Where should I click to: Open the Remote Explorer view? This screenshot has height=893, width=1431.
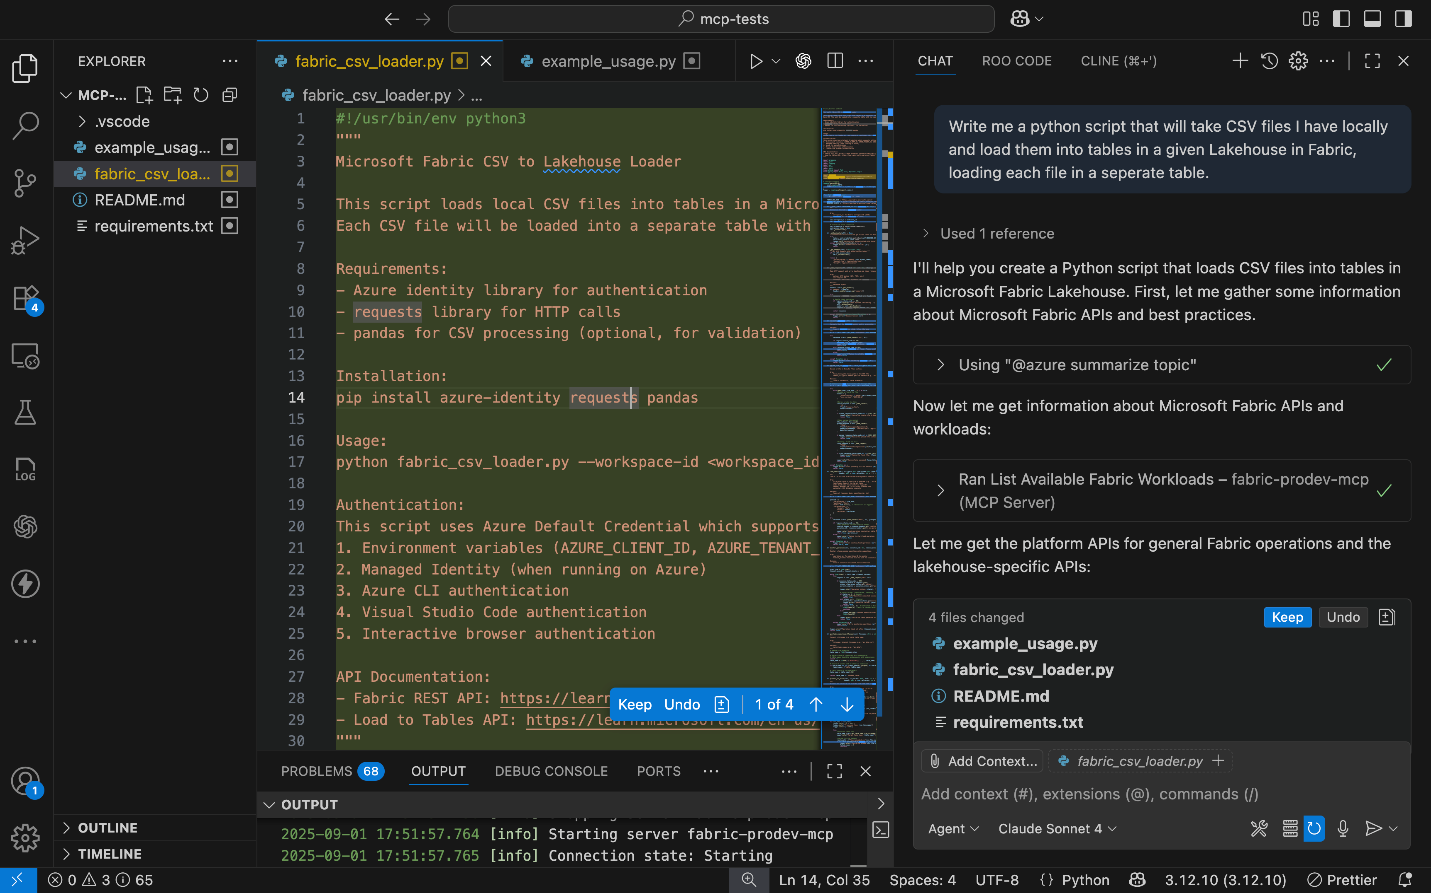pos(24,354)
